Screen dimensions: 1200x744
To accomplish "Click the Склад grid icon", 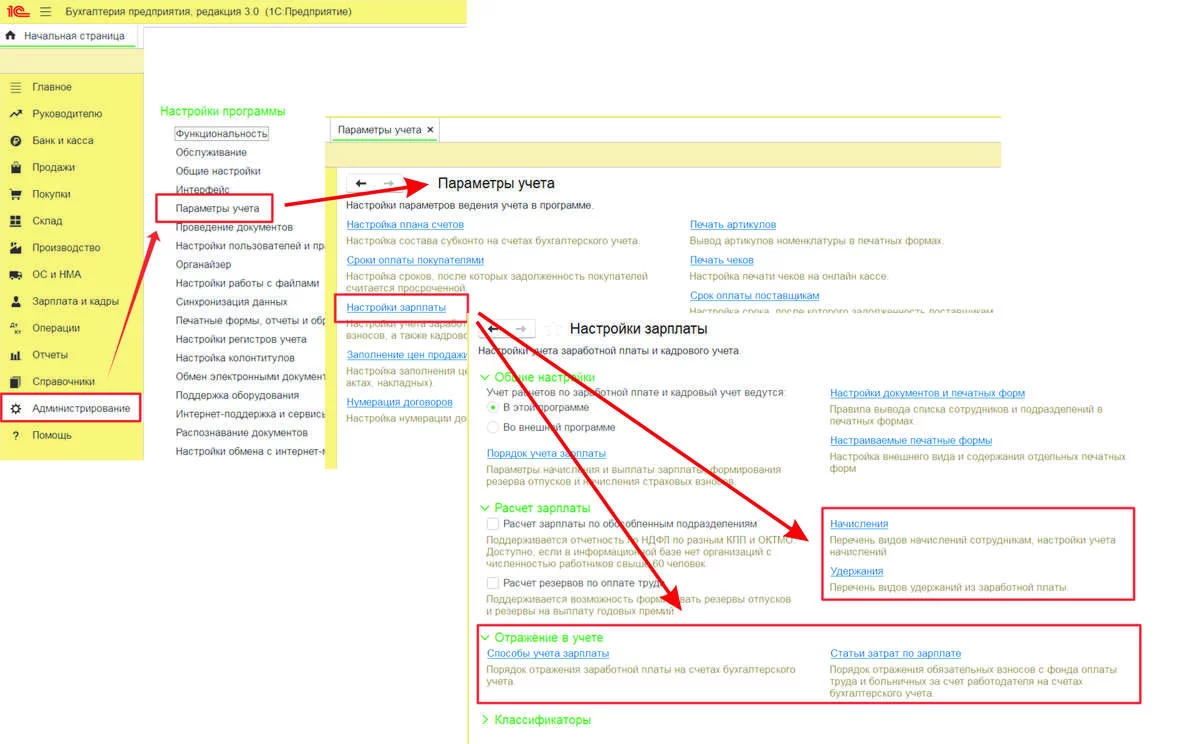I will point(15,221).
